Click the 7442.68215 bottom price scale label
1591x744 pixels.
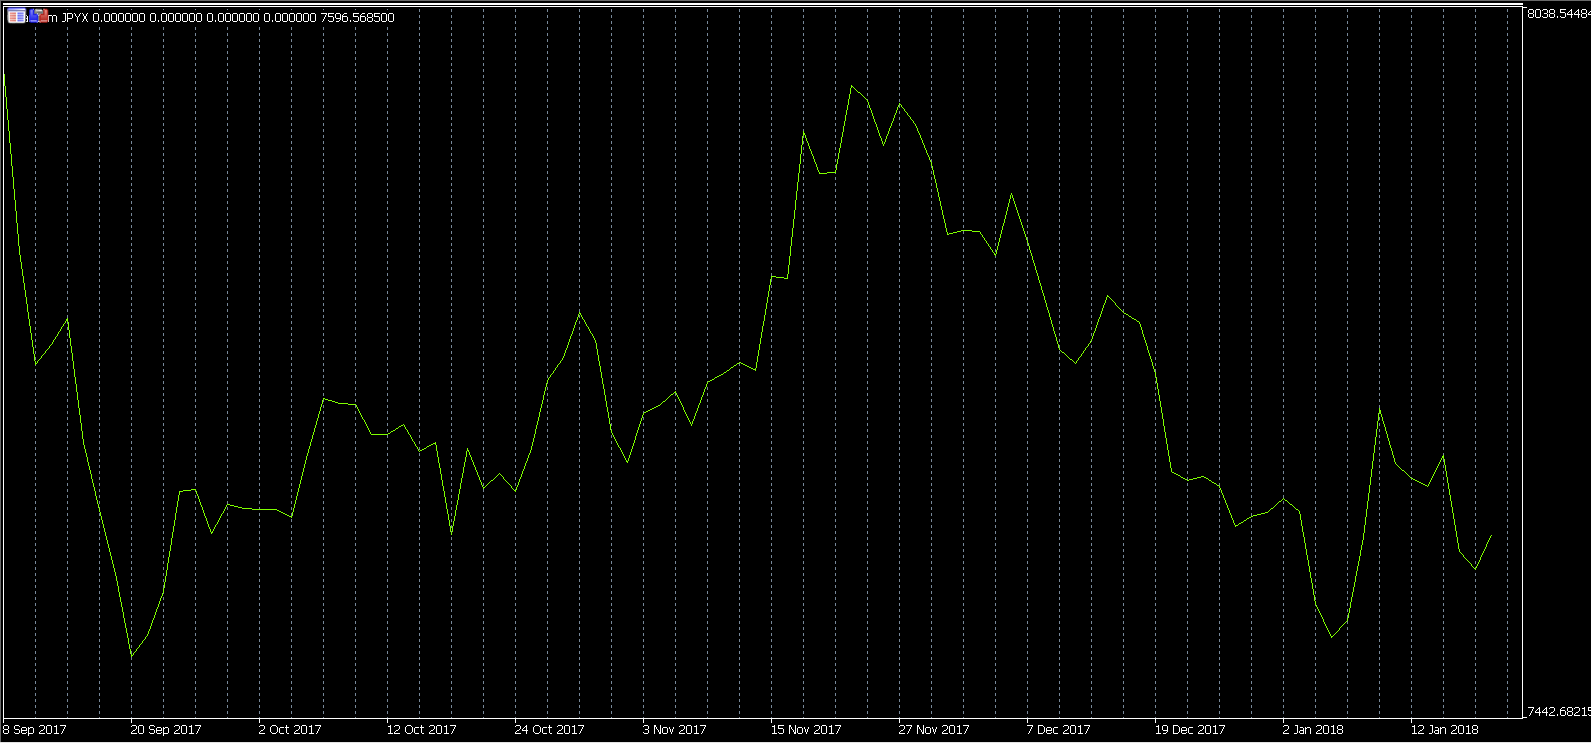(1557, 712)
